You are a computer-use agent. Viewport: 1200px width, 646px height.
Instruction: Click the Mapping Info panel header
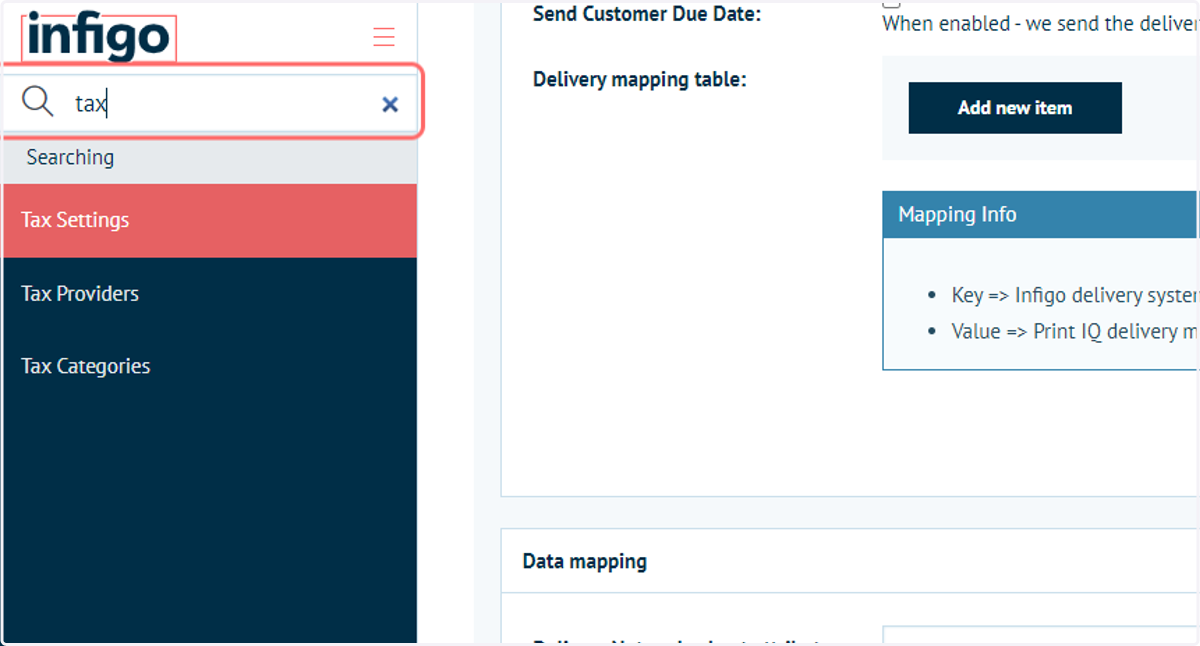[1041, 214]
